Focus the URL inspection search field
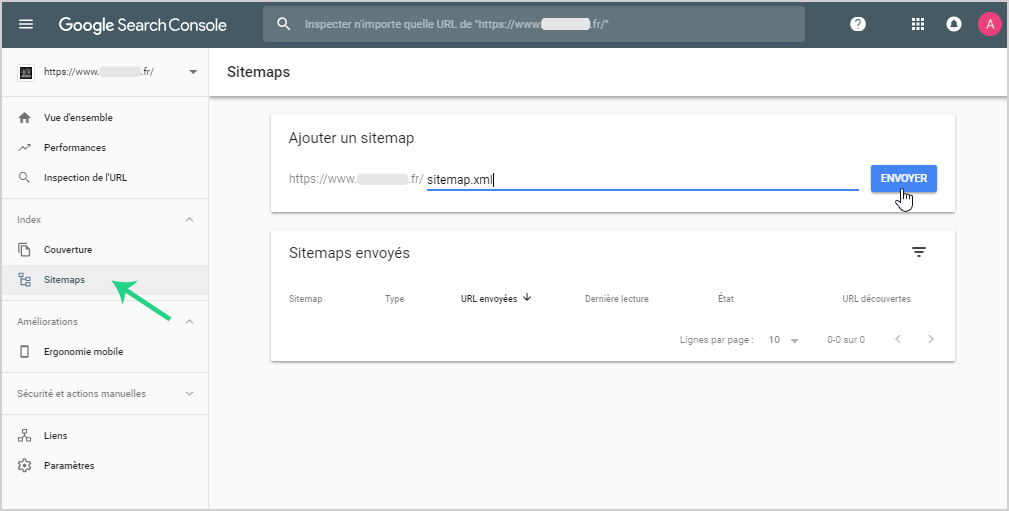 point(533,24)
